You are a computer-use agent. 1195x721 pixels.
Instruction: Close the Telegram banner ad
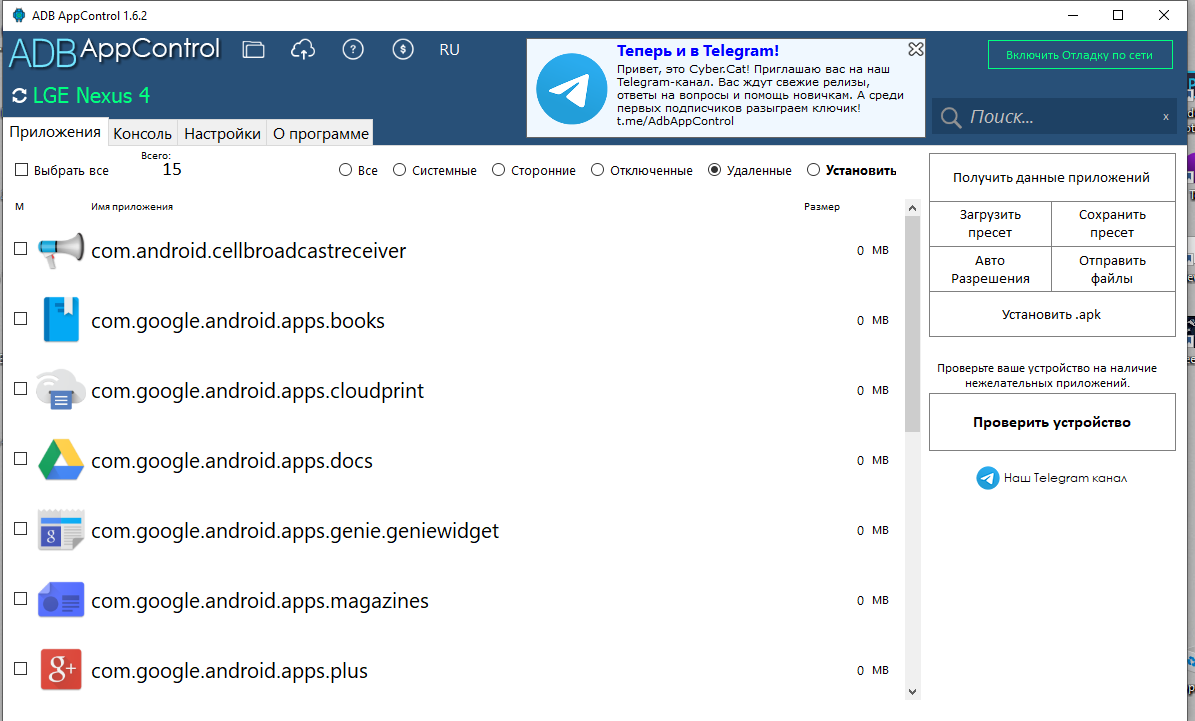[x=915, y=49]
